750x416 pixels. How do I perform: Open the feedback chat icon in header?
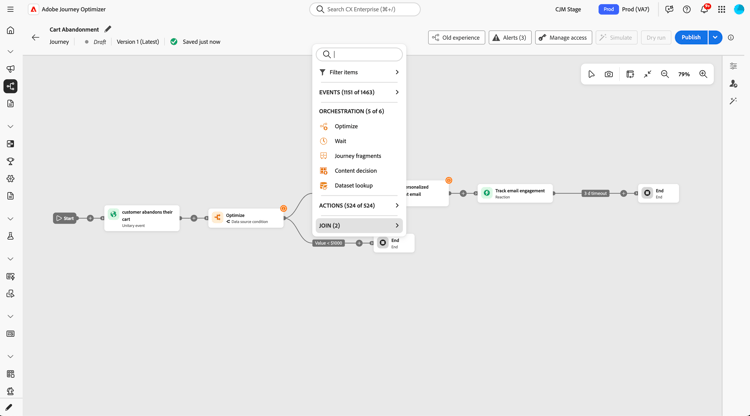pos(669,9)
